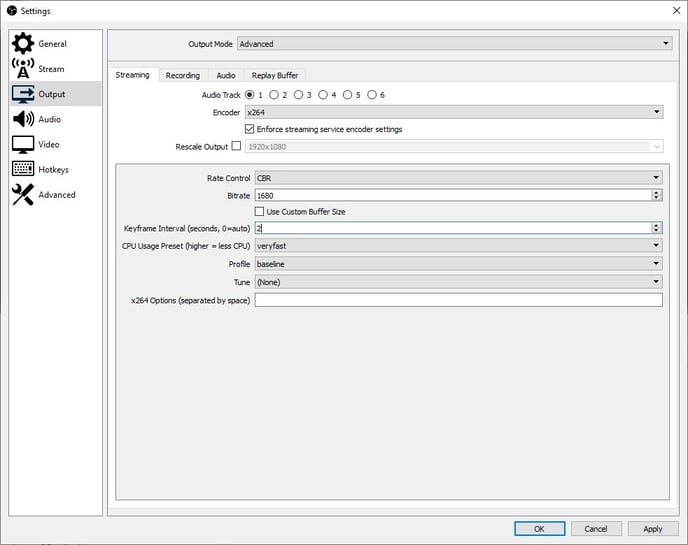Expand the CPU Usage Preset dropdown

[x=458, y=245]
